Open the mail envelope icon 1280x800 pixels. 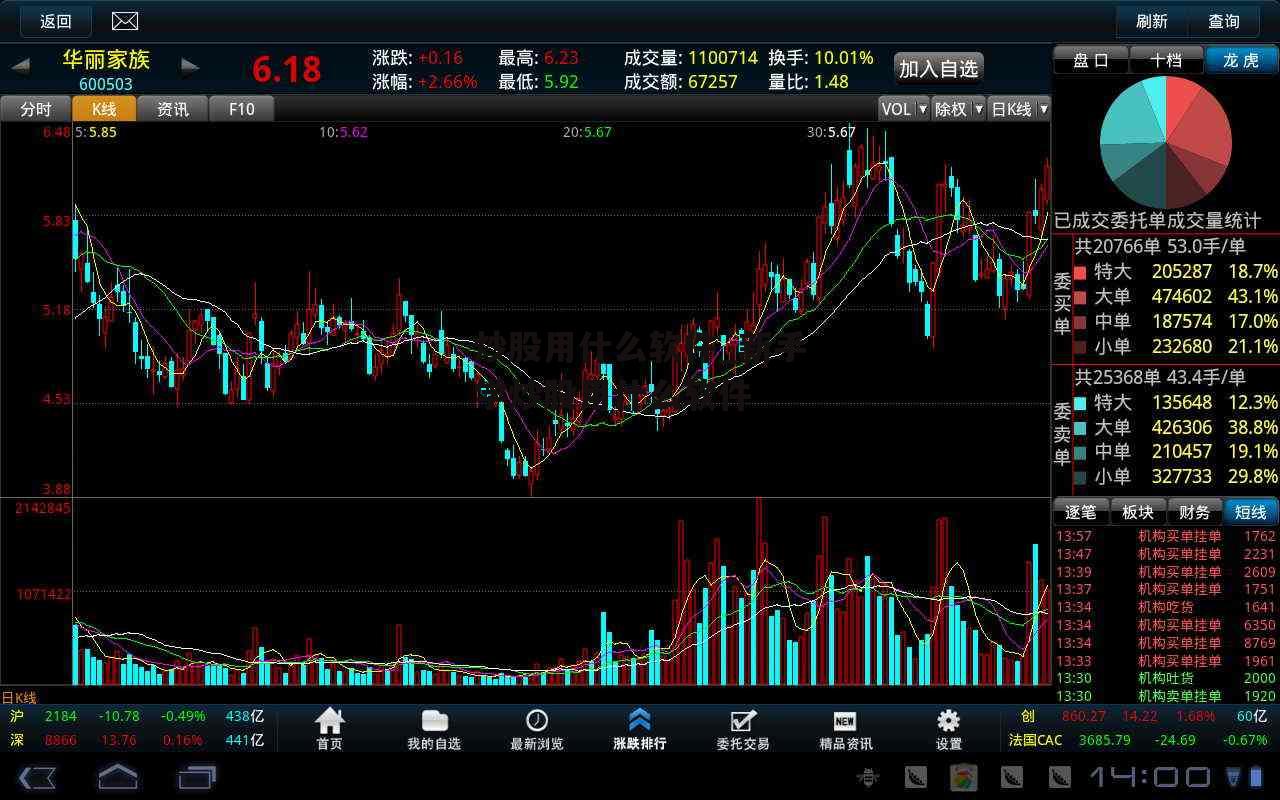point(125,21)
